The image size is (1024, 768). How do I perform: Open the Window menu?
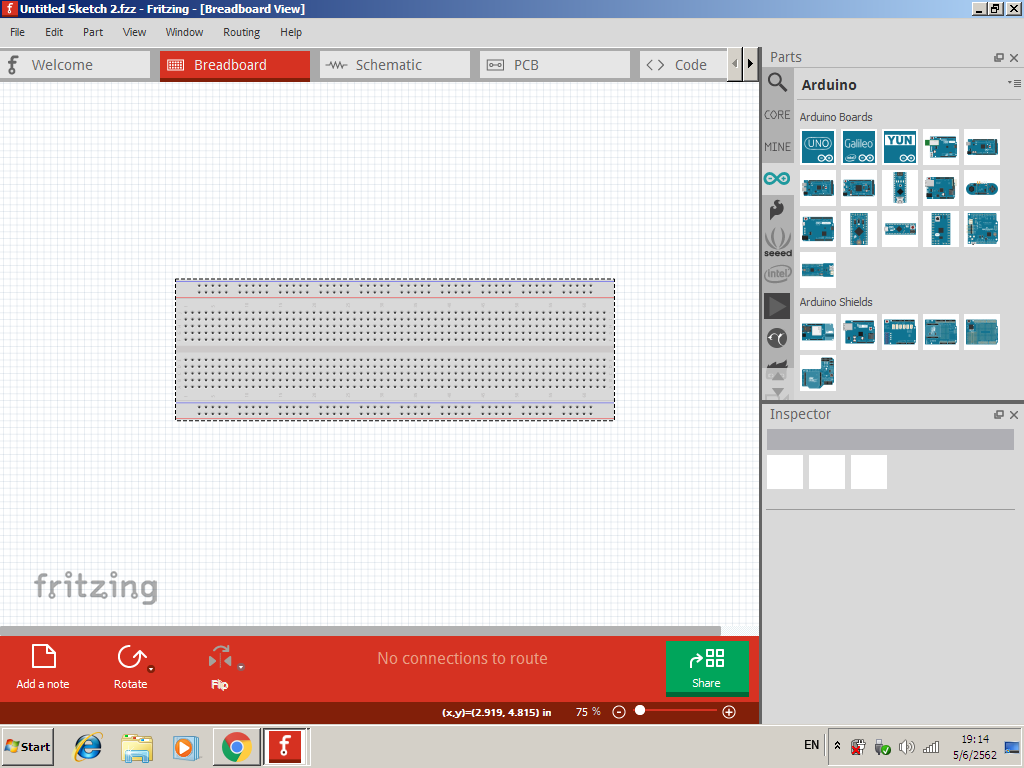tap(184, 32)
